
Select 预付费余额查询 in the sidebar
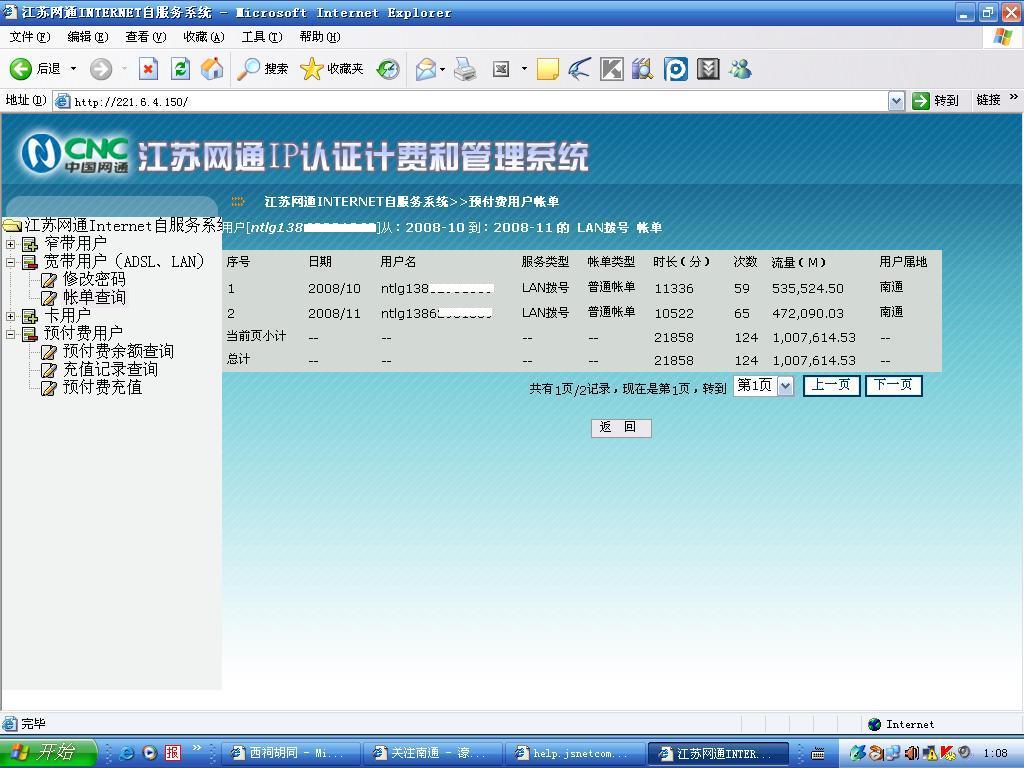120,351
